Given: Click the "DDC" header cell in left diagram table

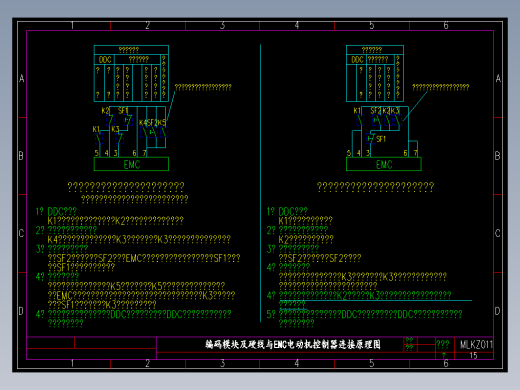Looking at the screenshot, I should [105, 60].
